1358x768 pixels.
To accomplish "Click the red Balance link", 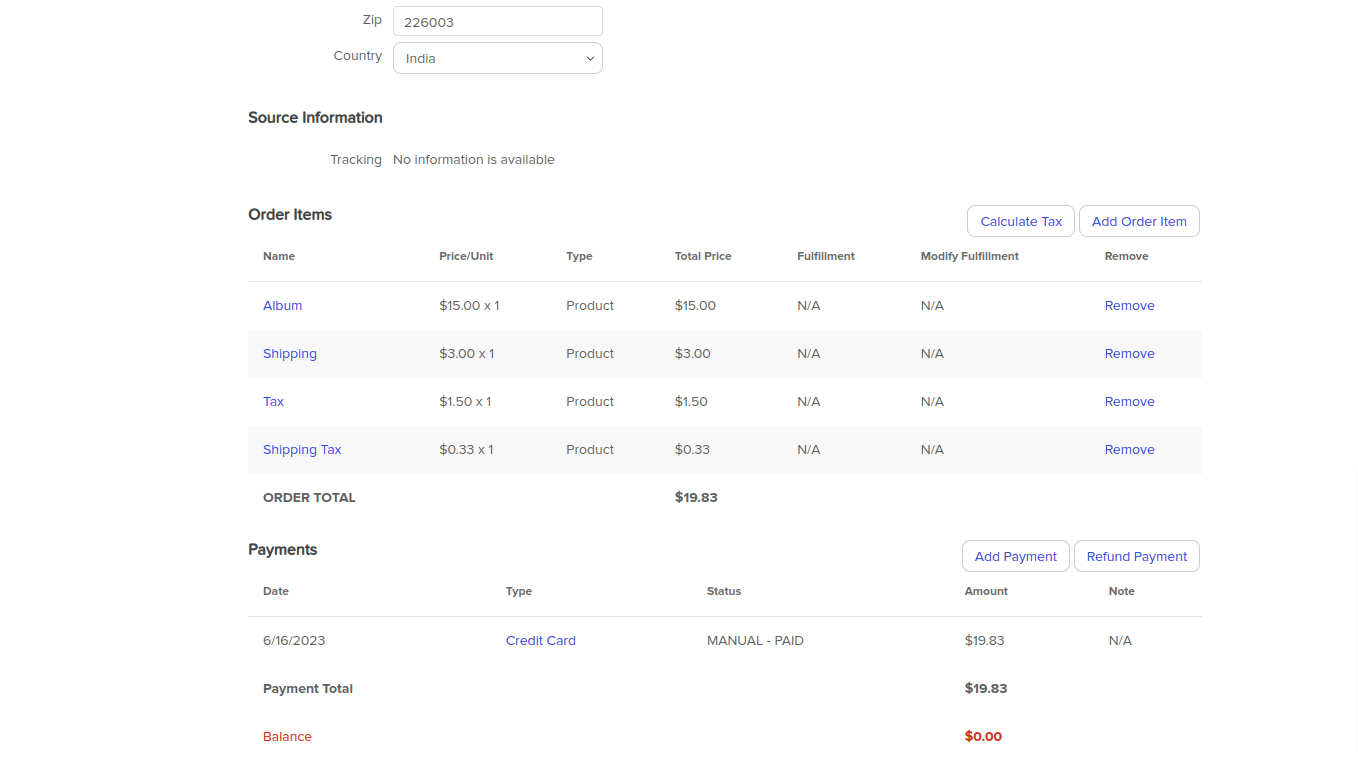I will point(287,736).
